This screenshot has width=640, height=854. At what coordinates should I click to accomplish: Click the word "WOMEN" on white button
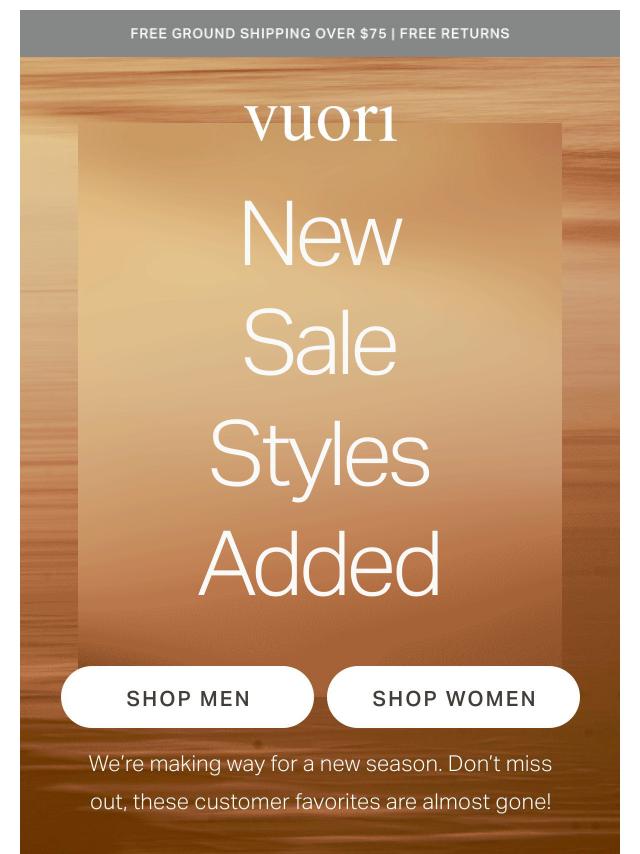pyautogui.click(x=491, y=699)
